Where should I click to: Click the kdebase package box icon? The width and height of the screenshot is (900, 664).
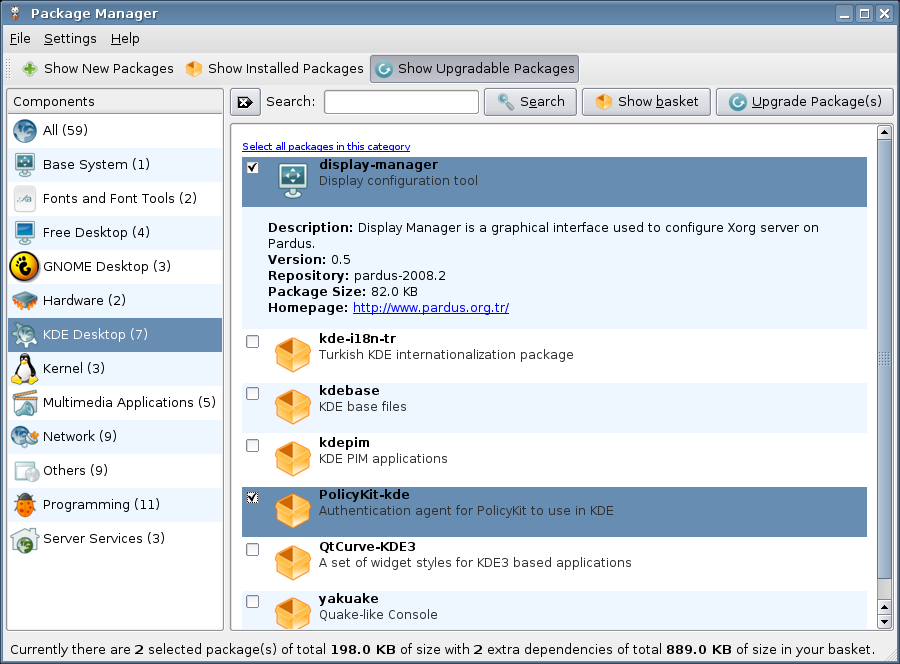click(x=293, y=404)
